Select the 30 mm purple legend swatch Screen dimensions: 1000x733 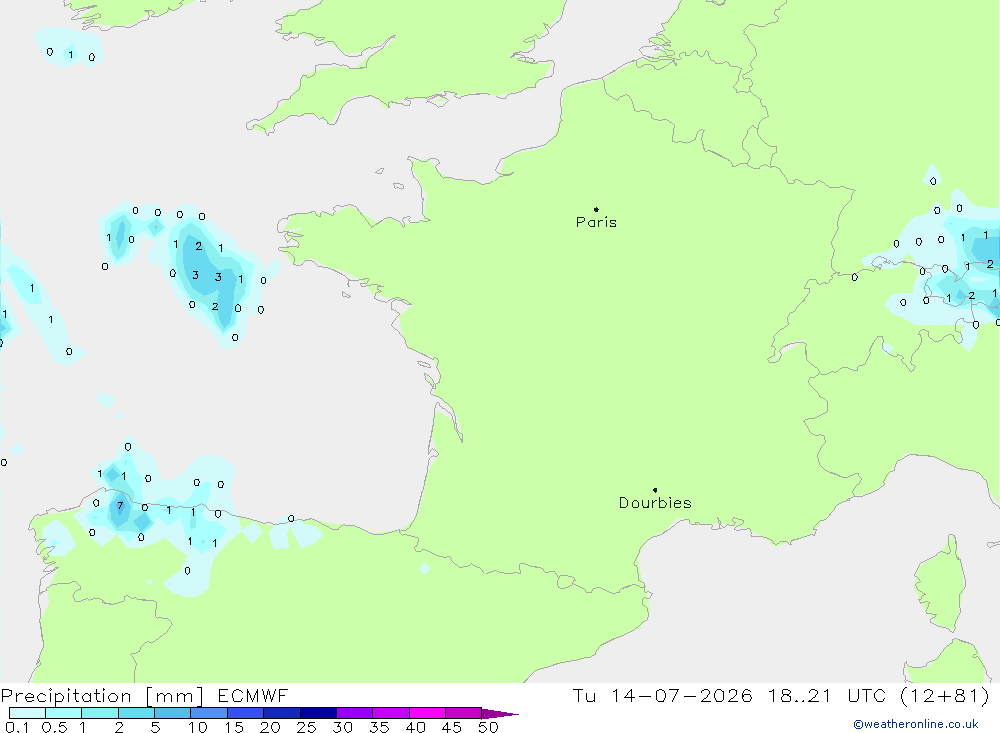click(354, 713)
